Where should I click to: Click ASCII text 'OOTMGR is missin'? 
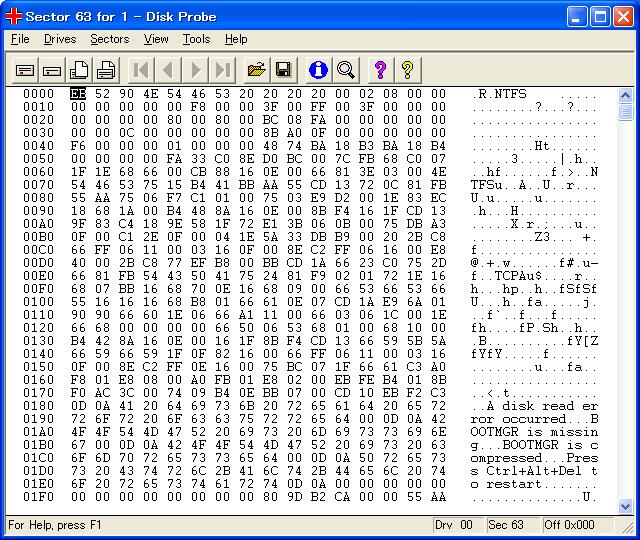pyautogui.click(x=534, y=432)
